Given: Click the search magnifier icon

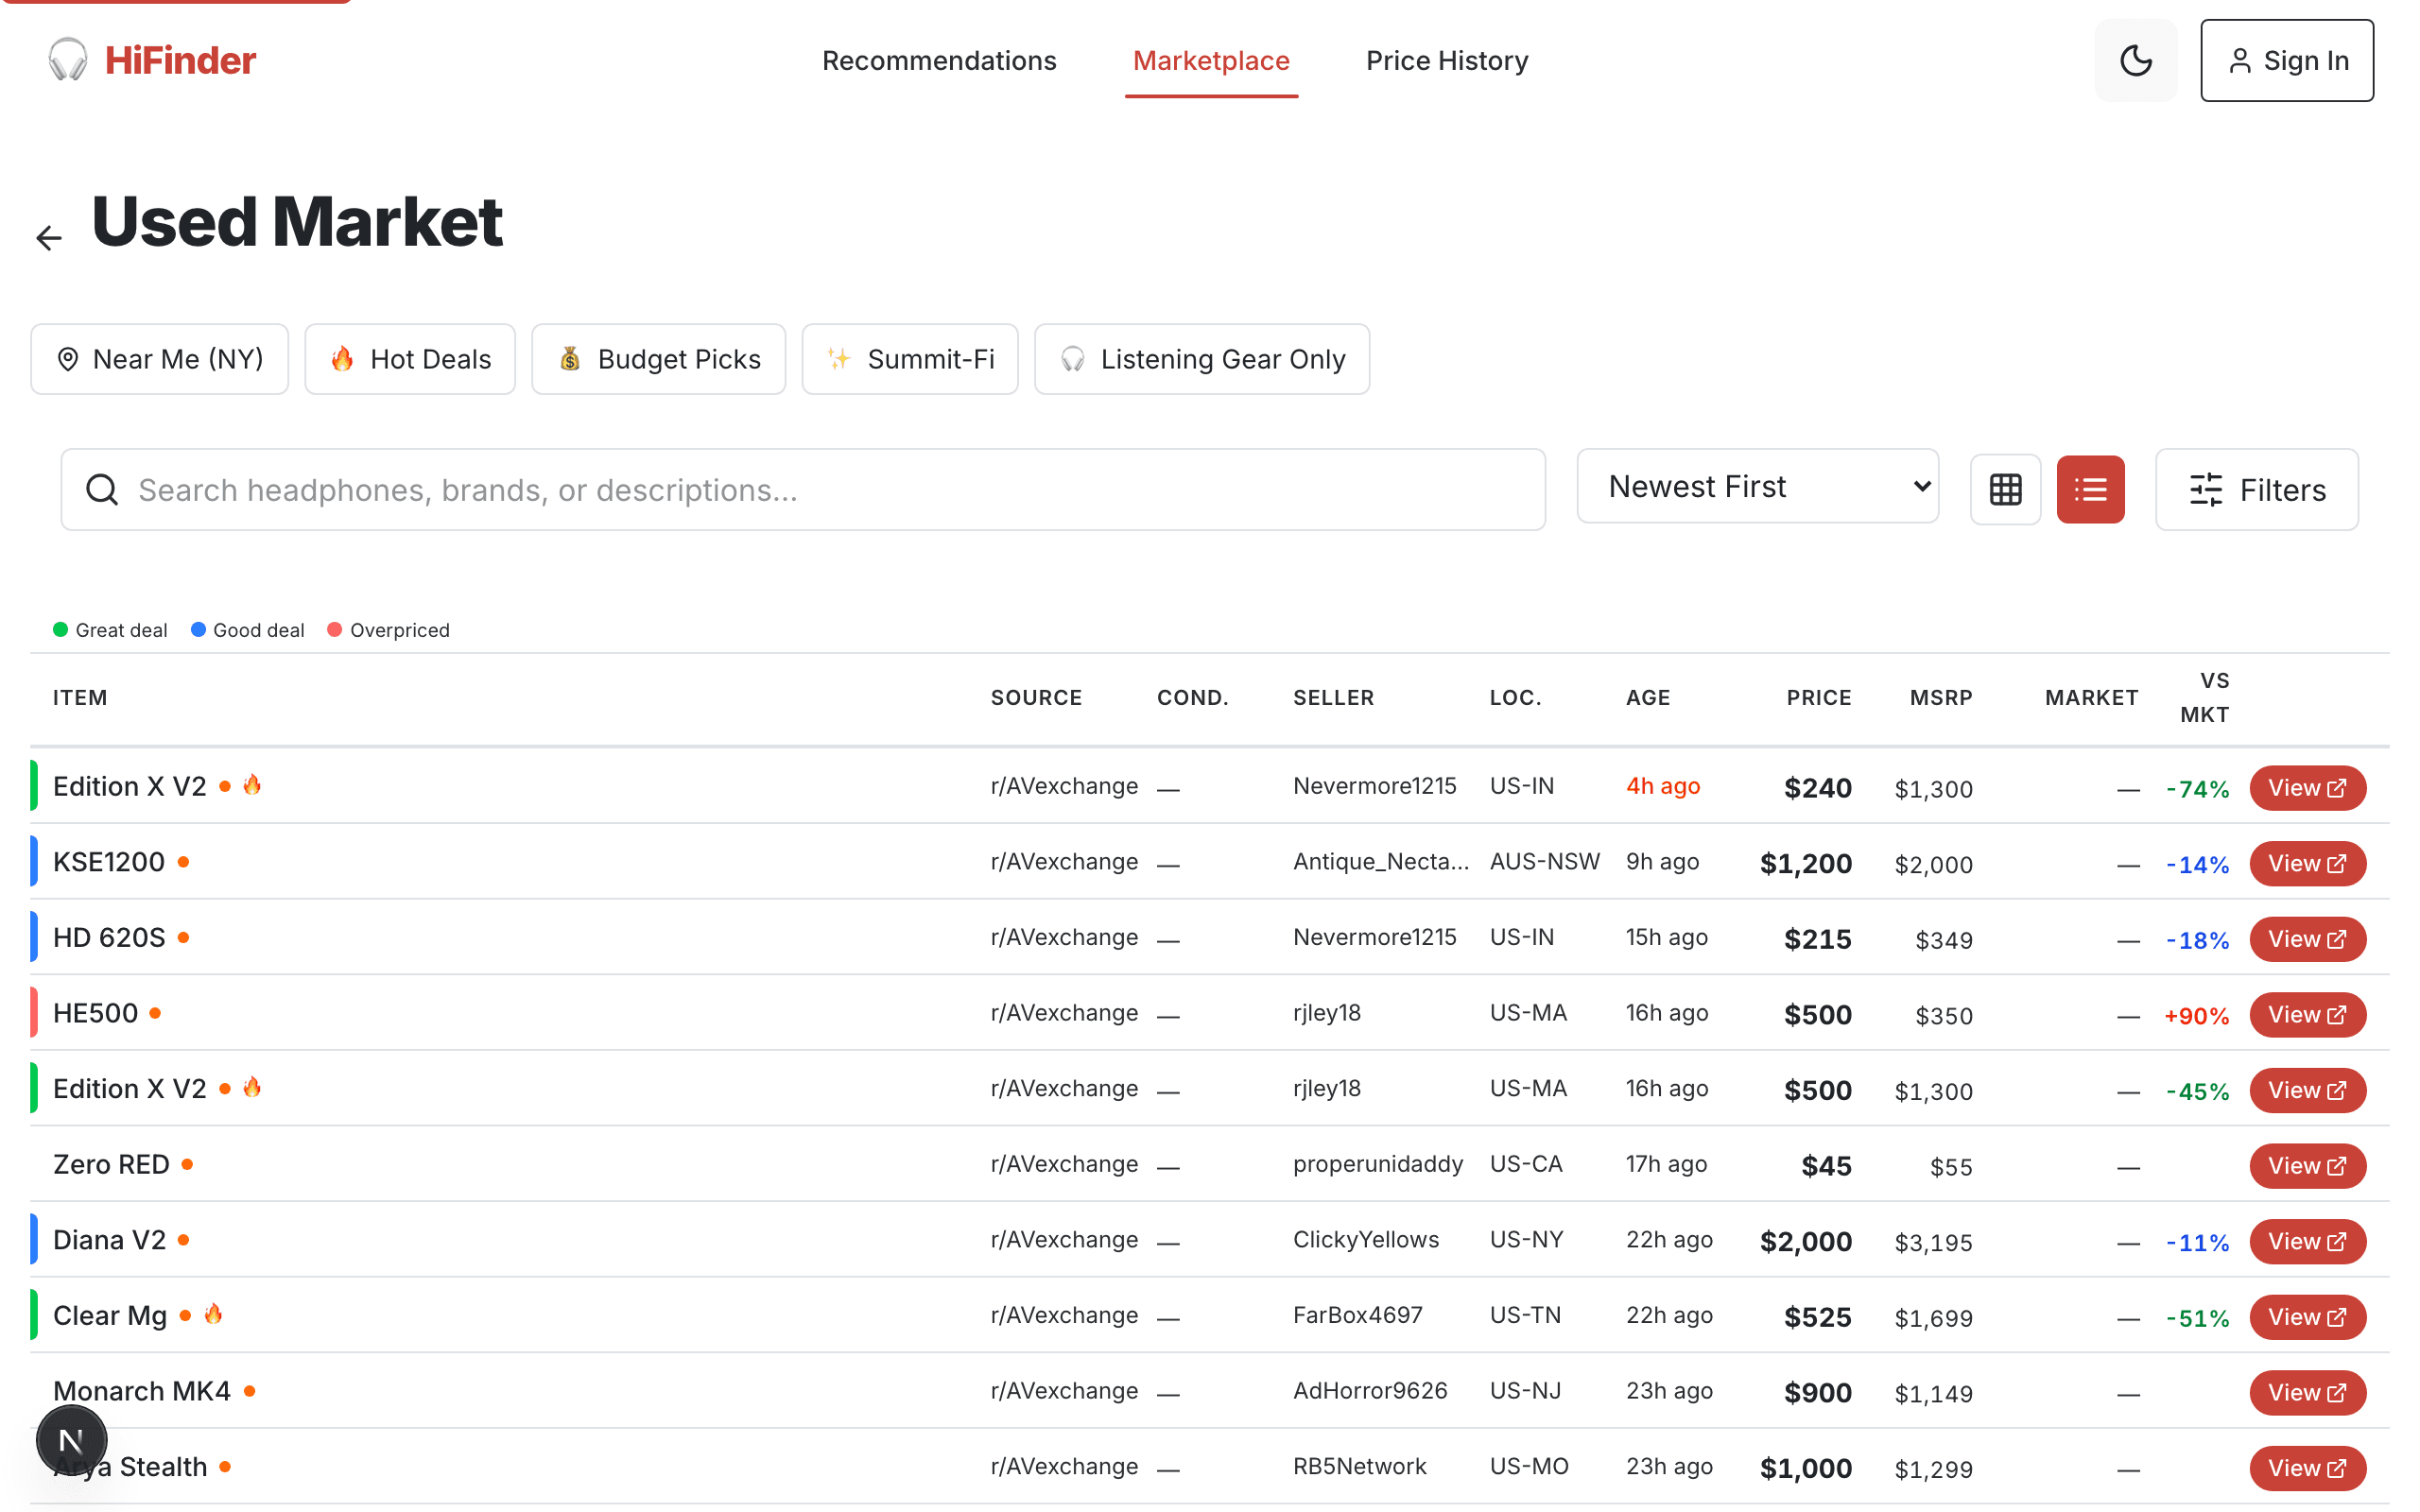Looking at the screenshot, I should point(101,489).
